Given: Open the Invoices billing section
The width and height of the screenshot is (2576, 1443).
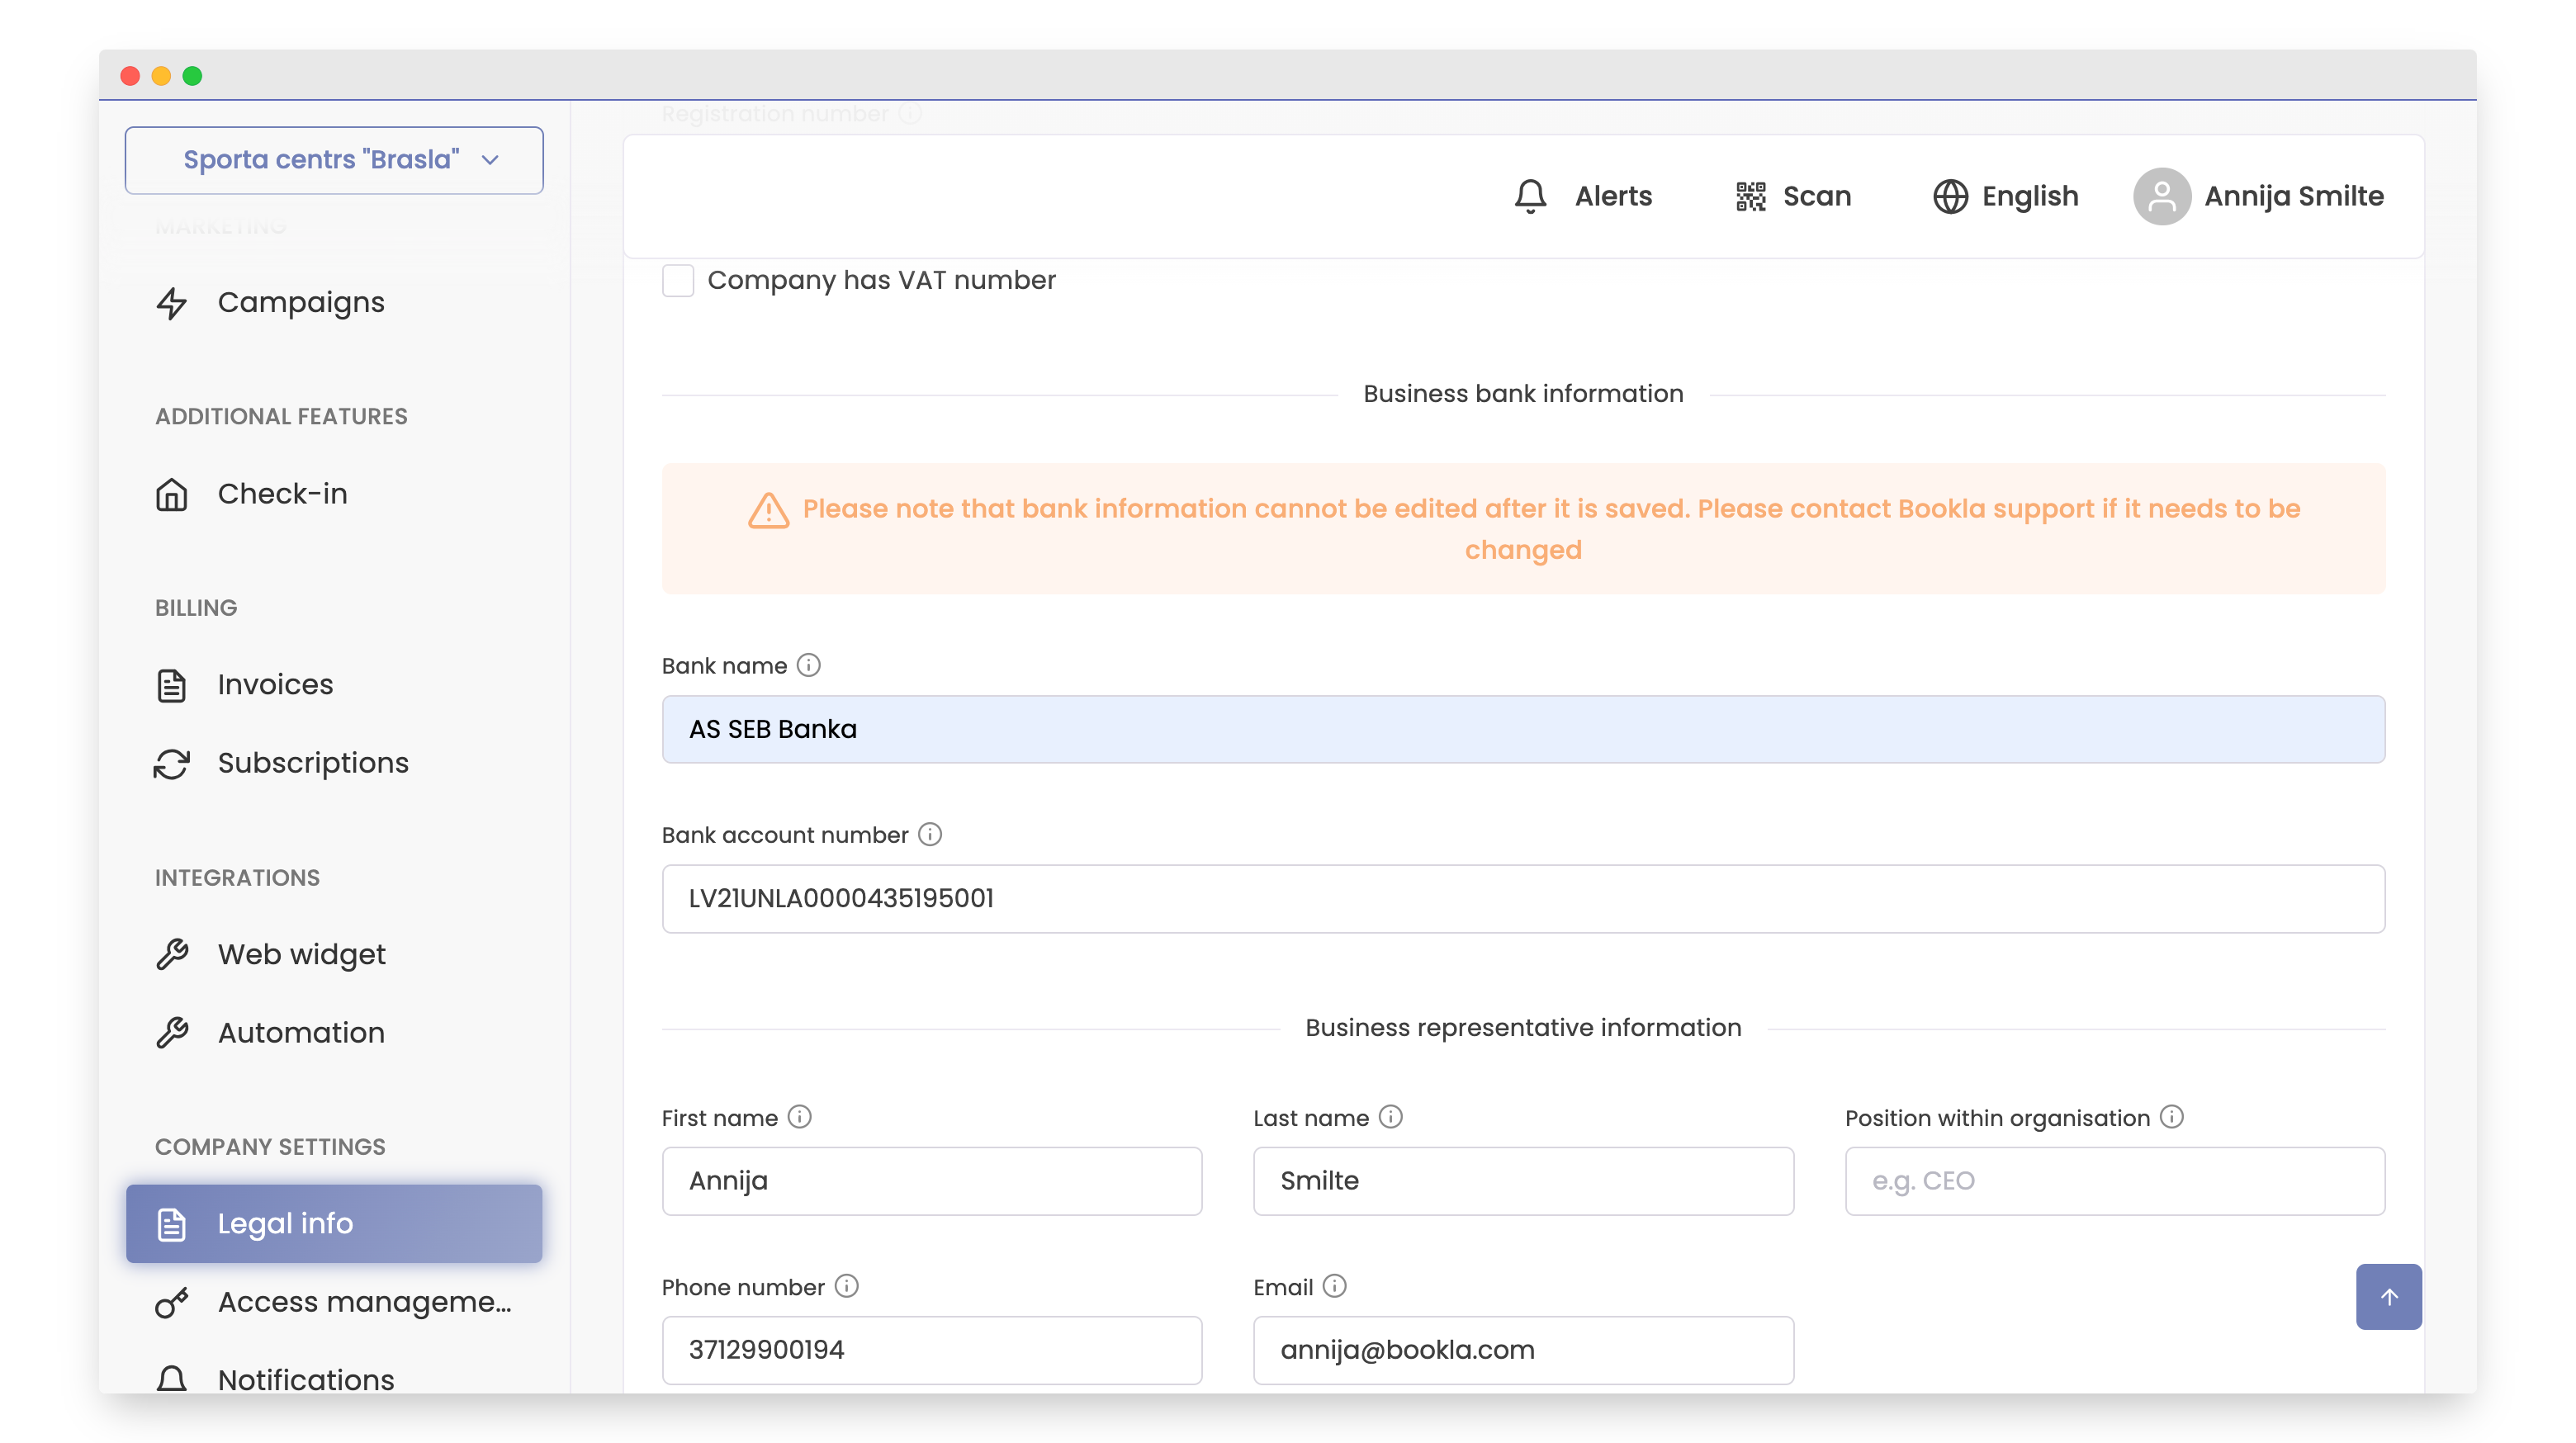Looking at the screenshot, I should (275, 684).
